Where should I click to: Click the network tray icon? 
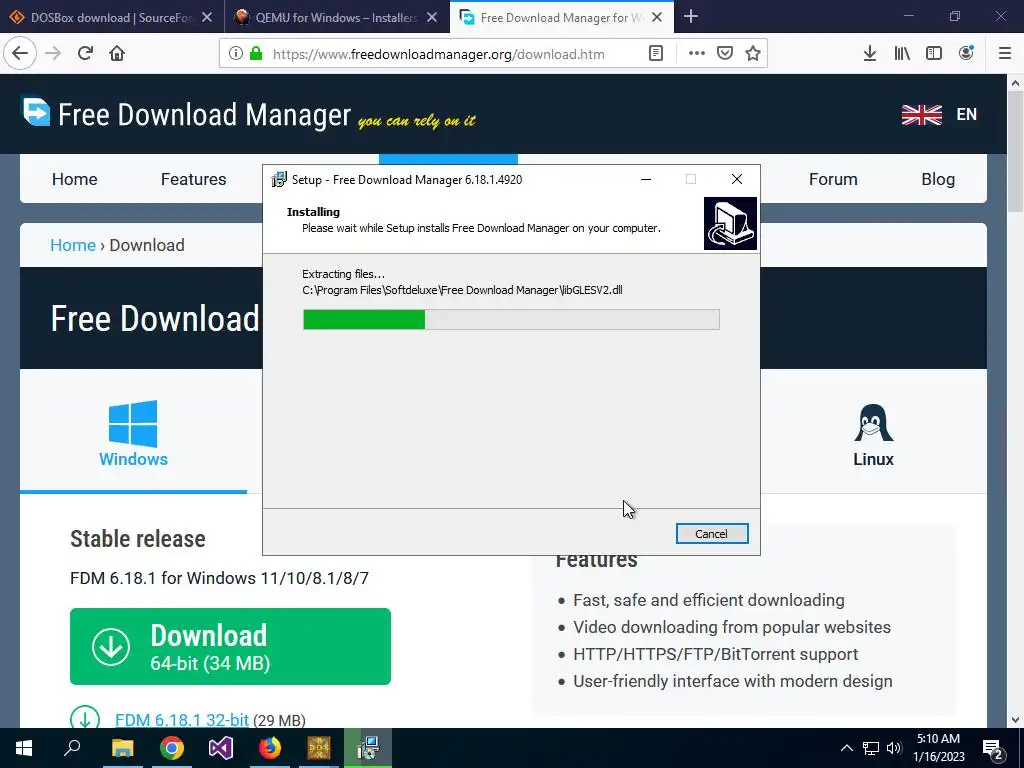(x=871, y=748)
